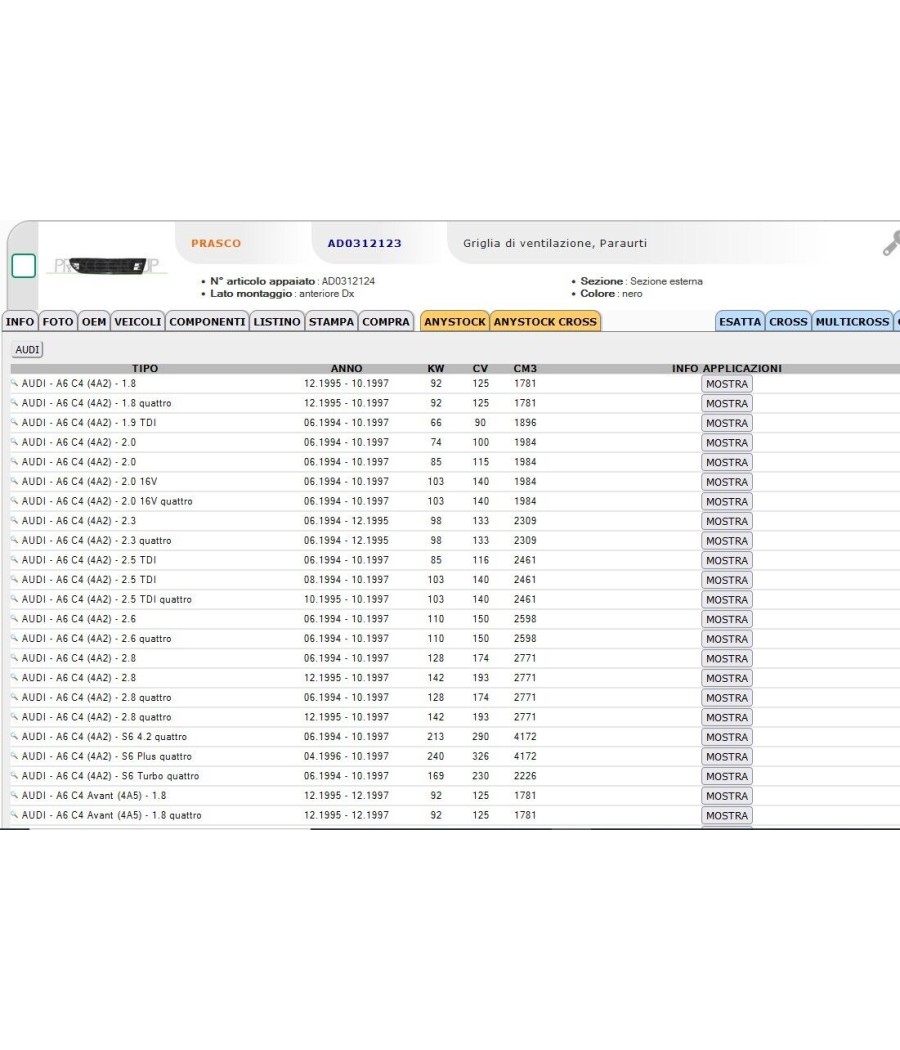Go to the COMPRA tab

(386, 322)
